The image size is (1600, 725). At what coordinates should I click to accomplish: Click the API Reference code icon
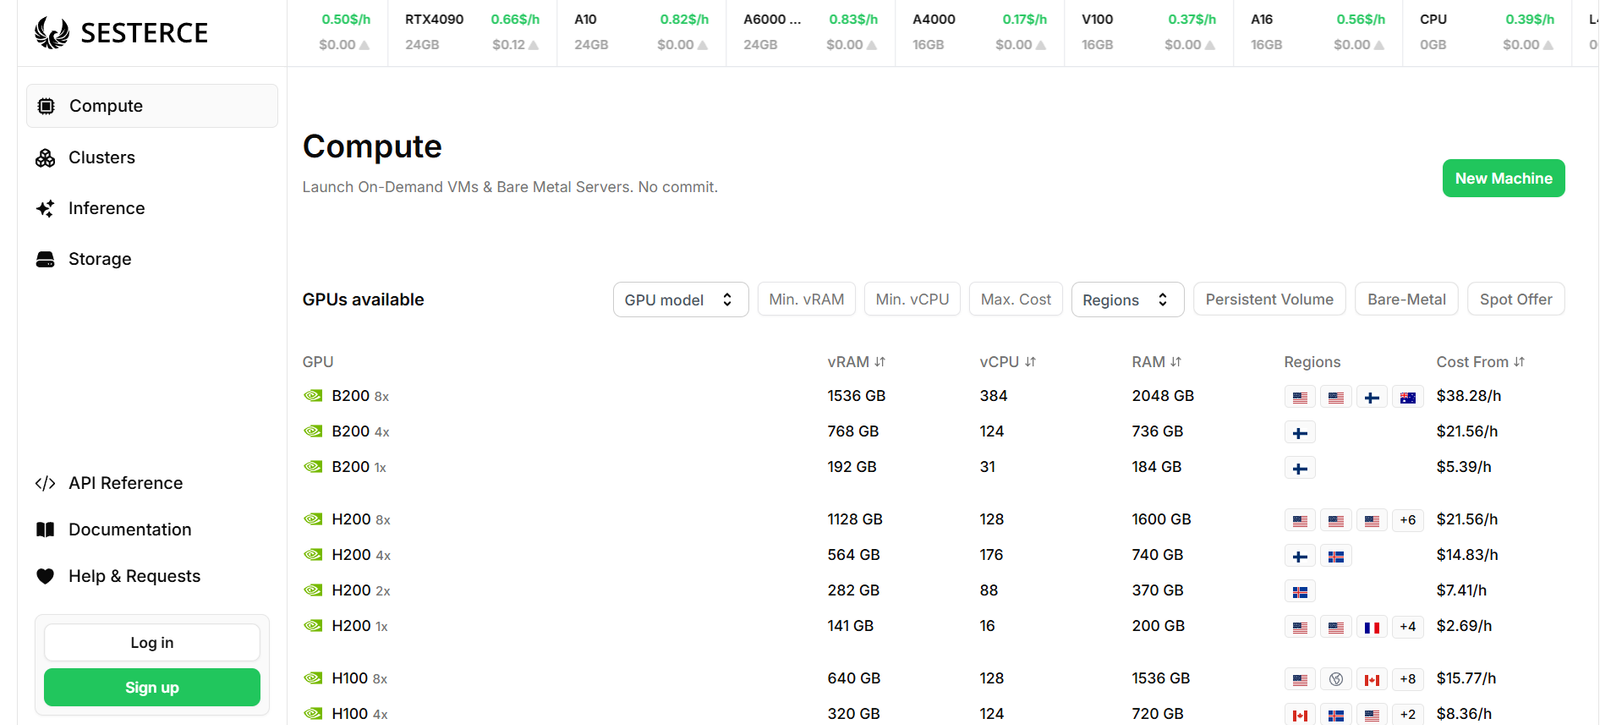click(45, 484)
